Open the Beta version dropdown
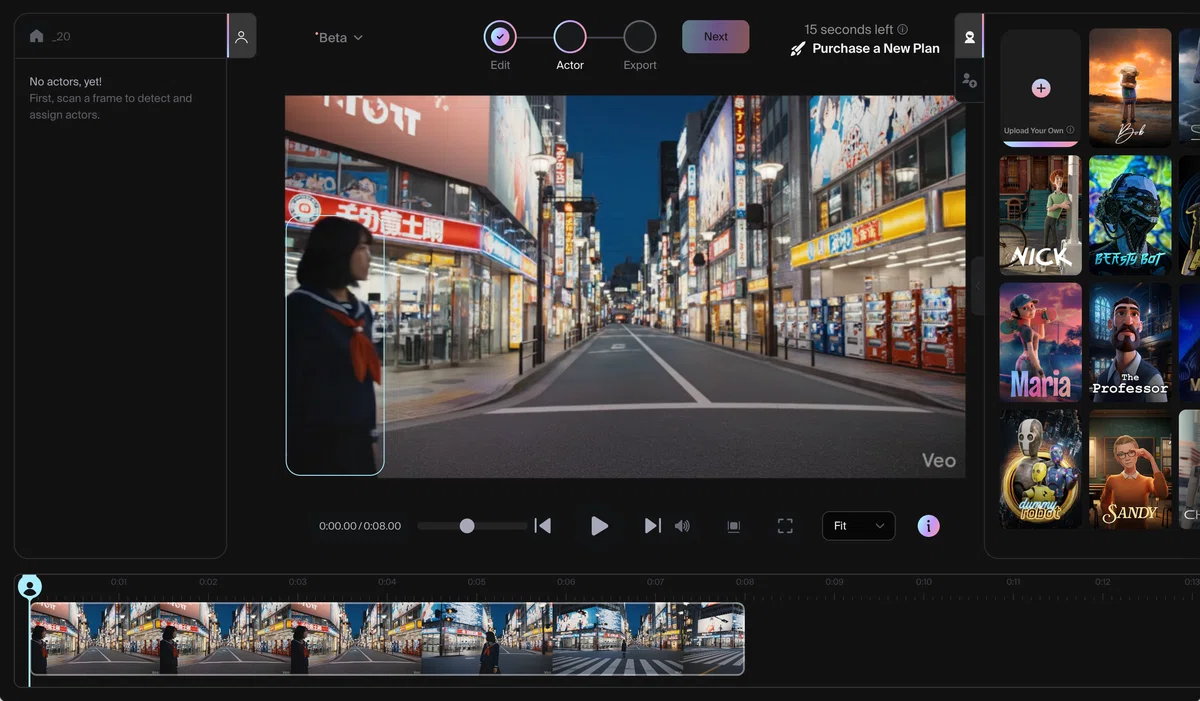This screenshot has width=1200, height=701. click(340, 37)
